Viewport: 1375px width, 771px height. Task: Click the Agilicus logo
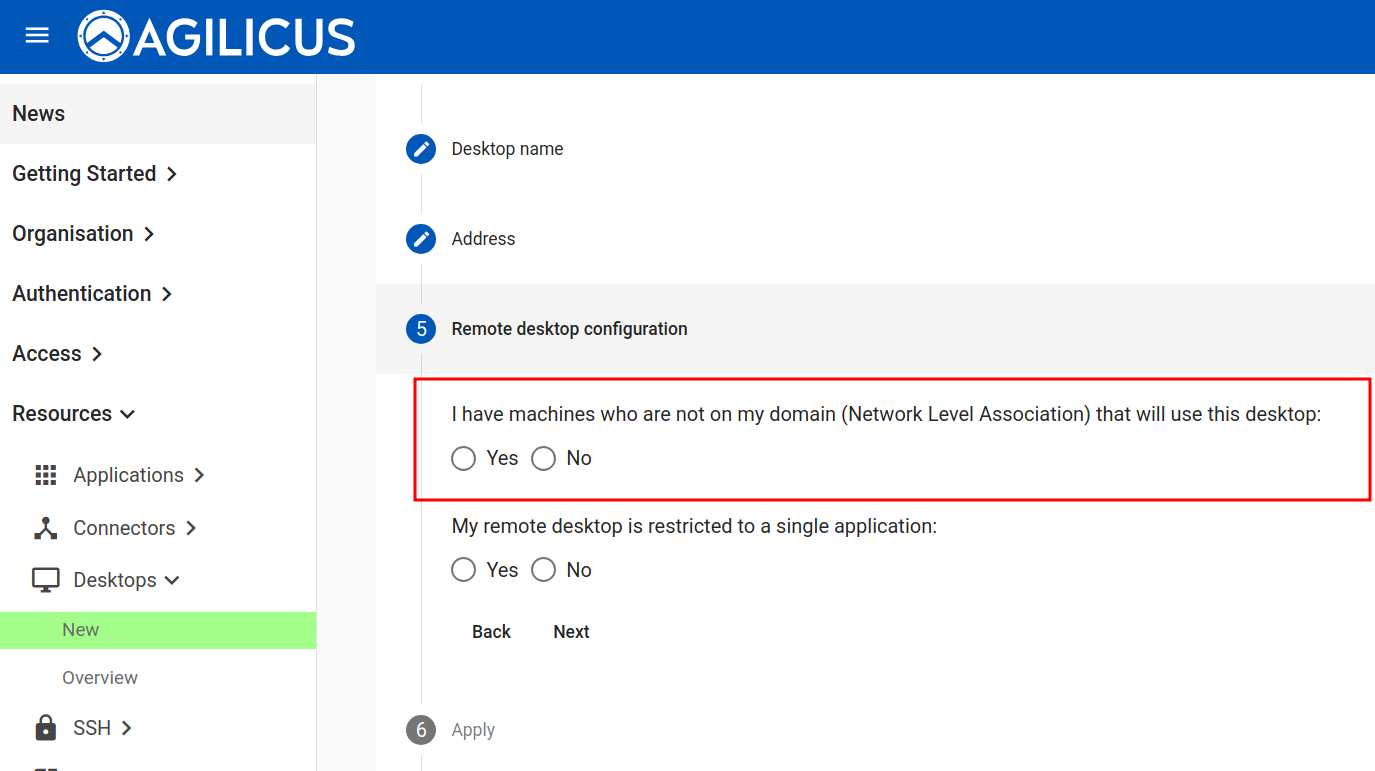tap(217, 37)
